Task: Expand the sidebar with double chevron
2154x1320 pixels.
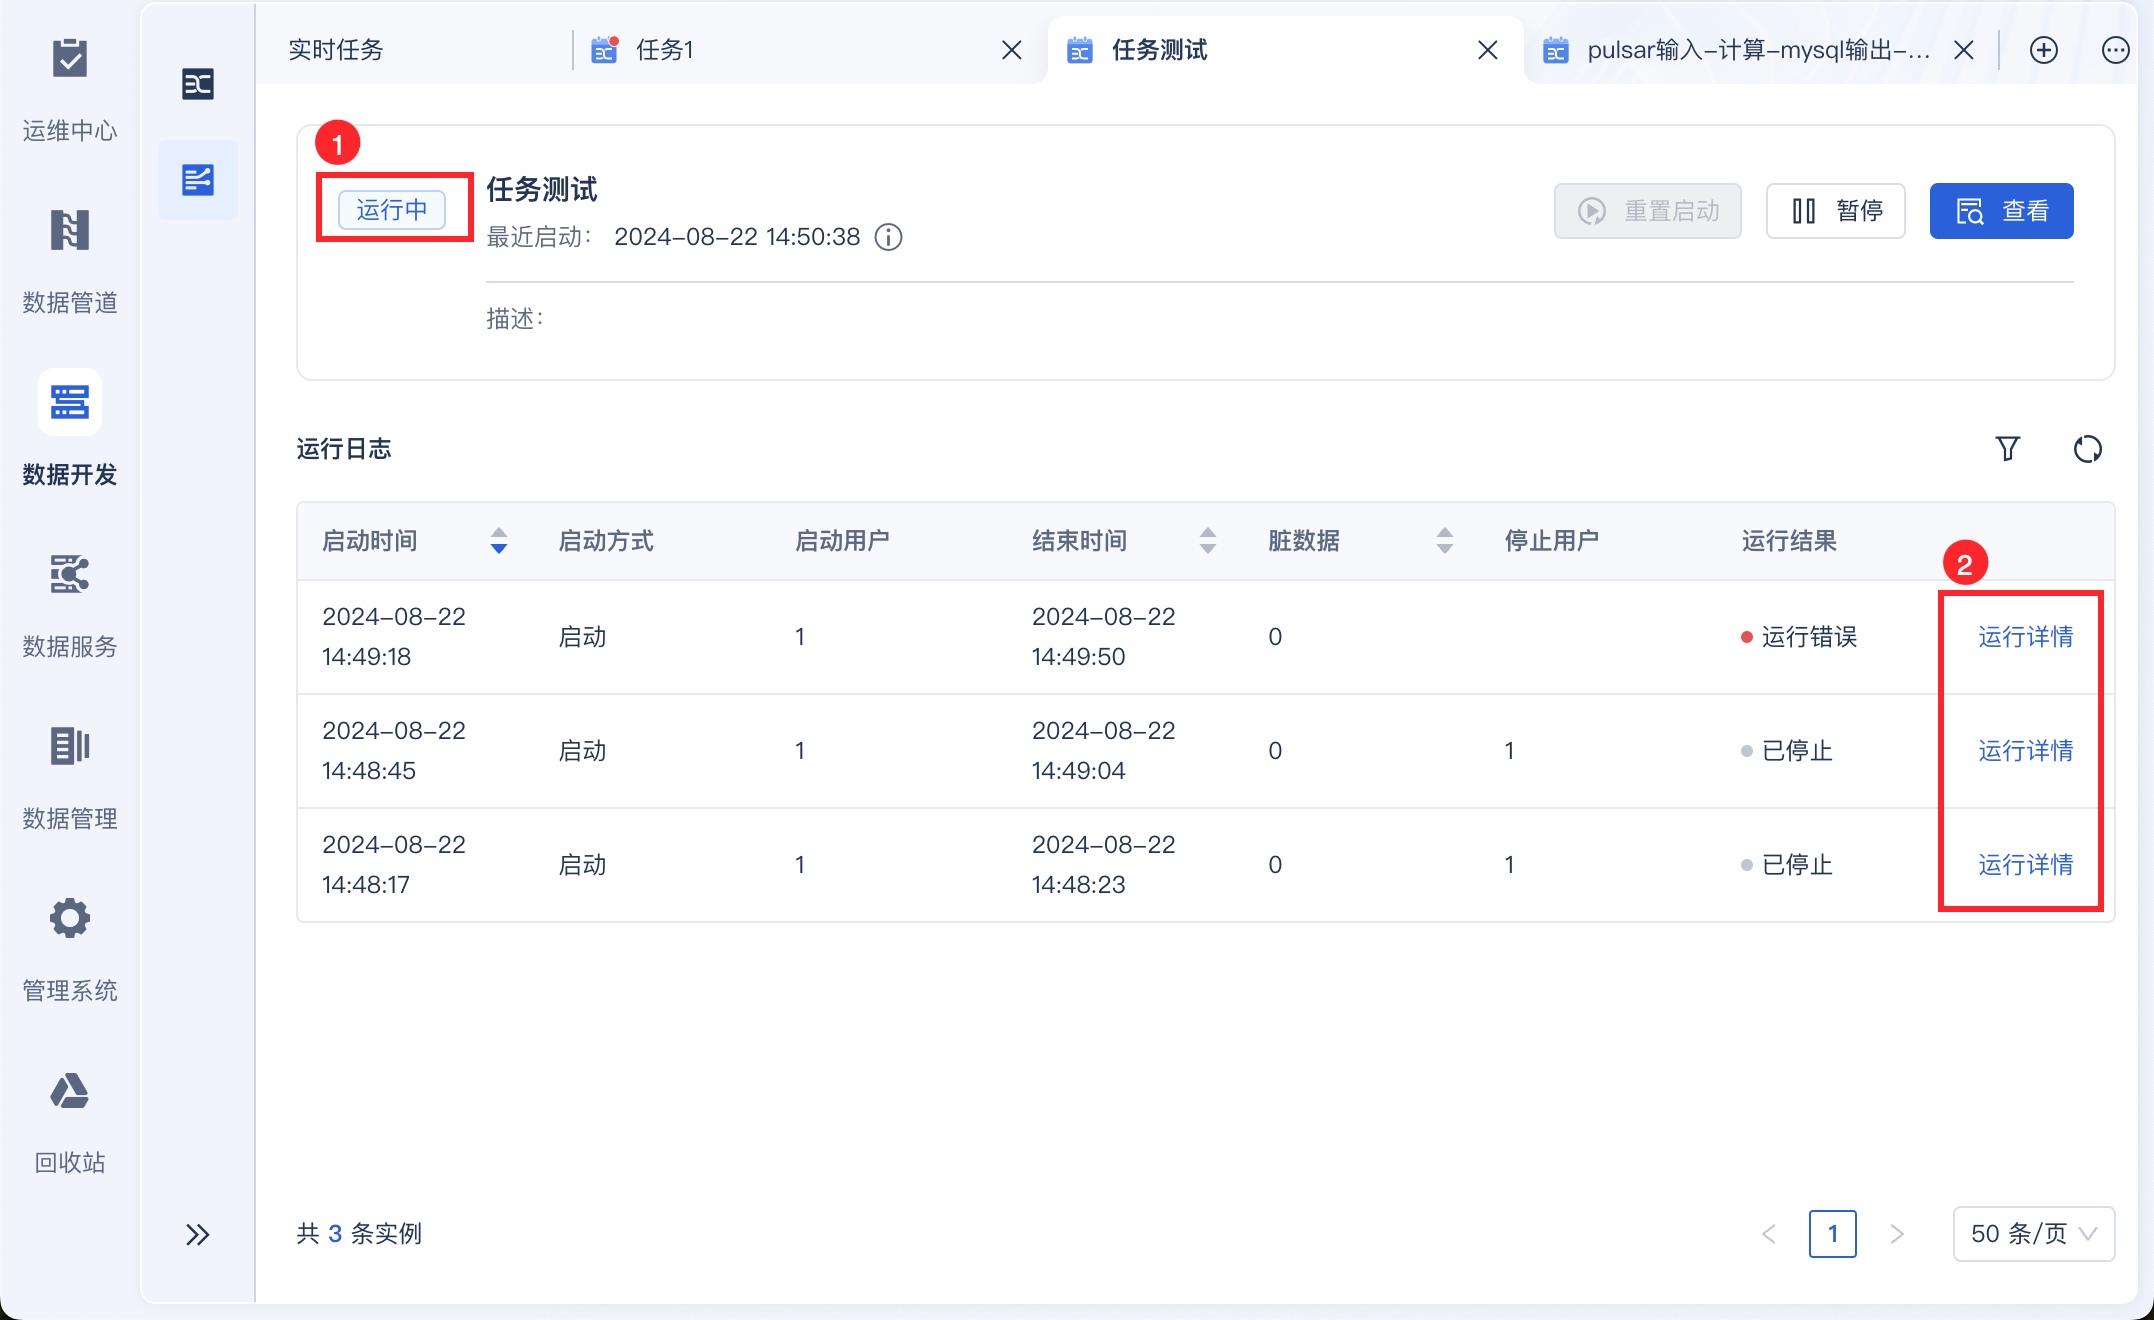Action: [198, 1234]
